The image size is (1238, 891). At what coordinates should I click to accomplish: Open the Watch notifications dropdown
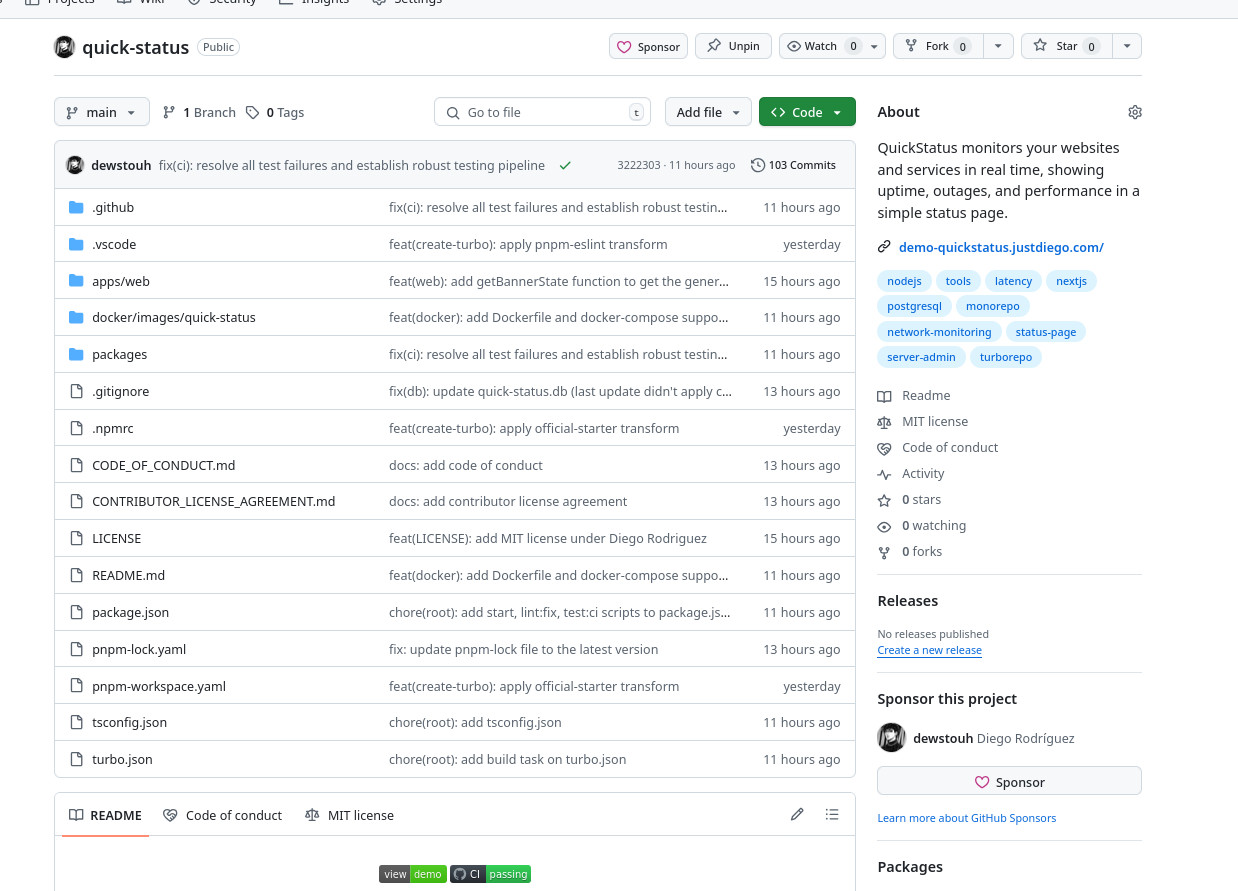(832, 46)
